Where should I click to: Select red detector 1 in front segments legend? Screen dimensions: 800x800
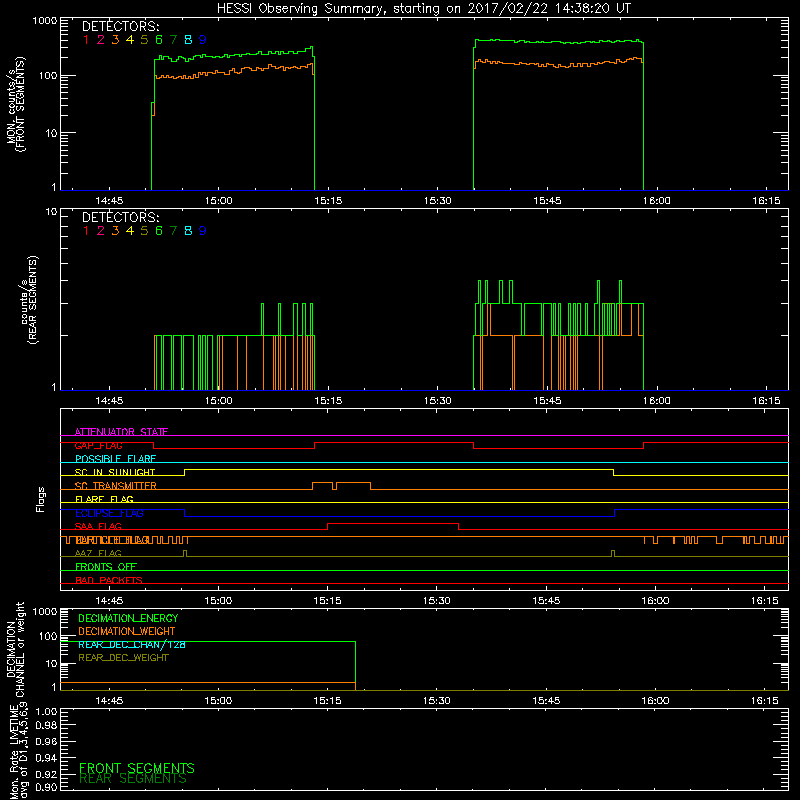click(x=86, y=40)
